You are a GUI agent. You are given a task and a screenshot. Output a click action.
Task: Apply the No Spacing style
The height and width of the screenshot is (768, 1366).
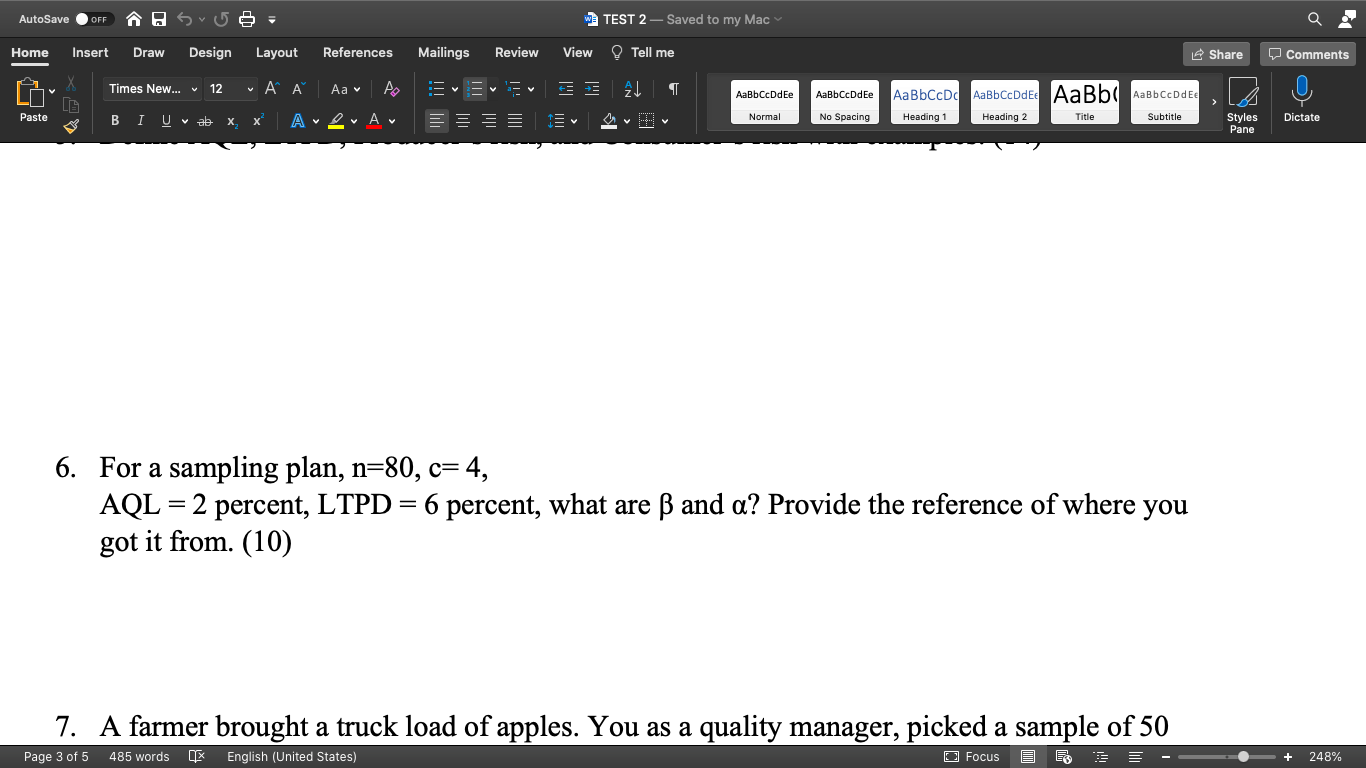(x=844, y=101)
